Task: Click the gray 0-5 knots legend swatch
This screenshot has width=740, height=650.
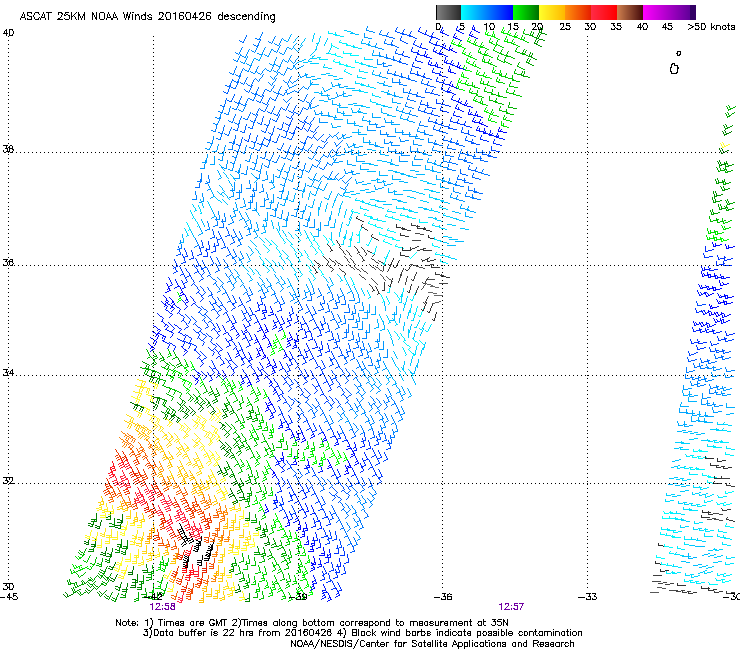Action: pos(448,12)
